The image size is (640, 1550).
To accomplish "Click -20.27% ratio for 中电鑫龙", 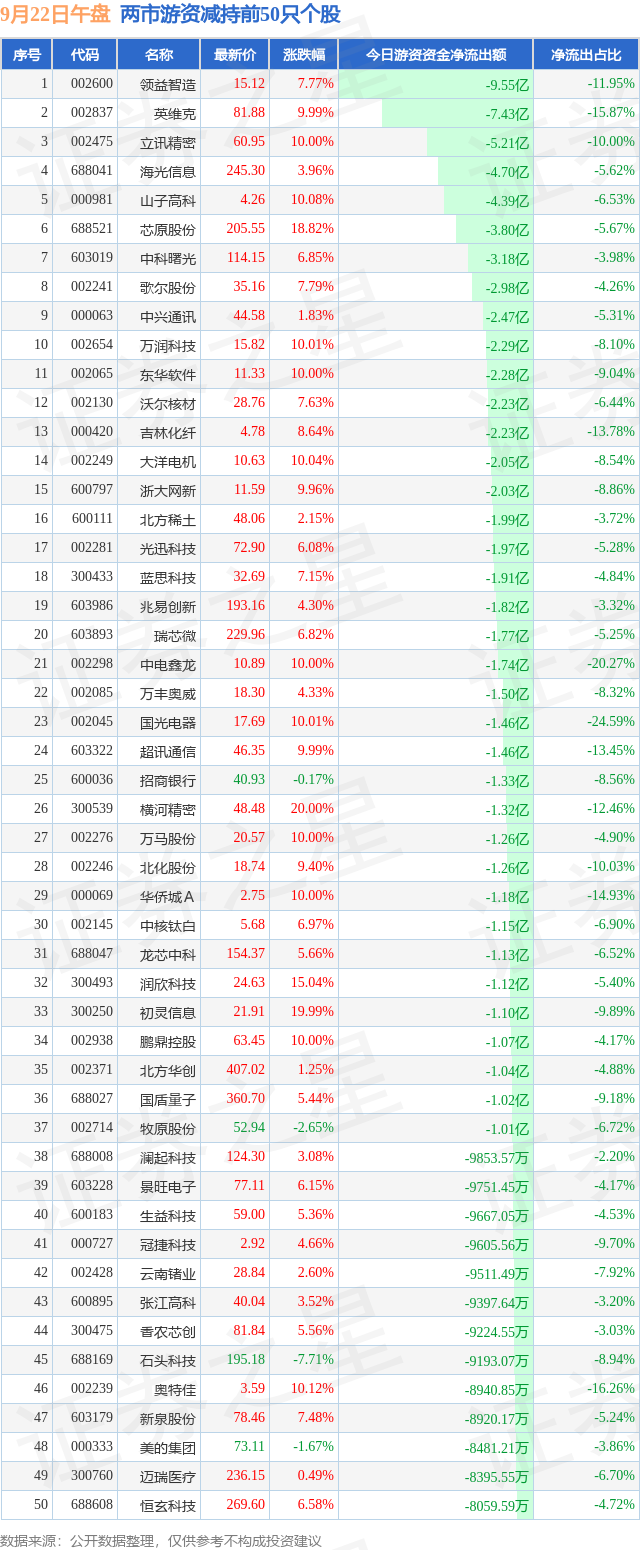I will (x=611, y=664).
